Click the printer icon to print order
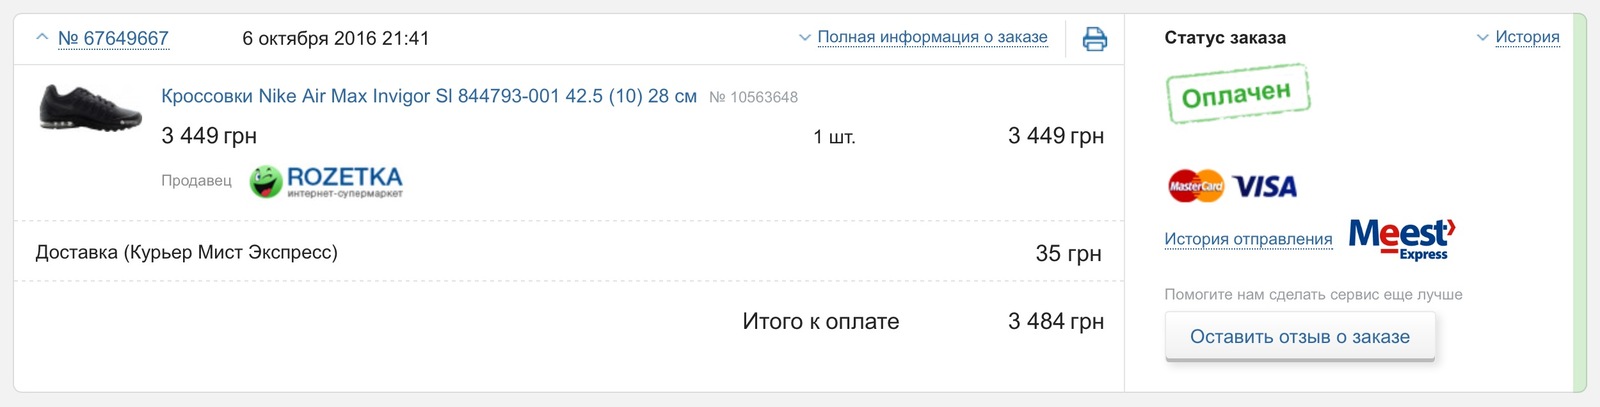Image resolution: width=1600 pixels, height=407 pixels. pos(1095,39)
